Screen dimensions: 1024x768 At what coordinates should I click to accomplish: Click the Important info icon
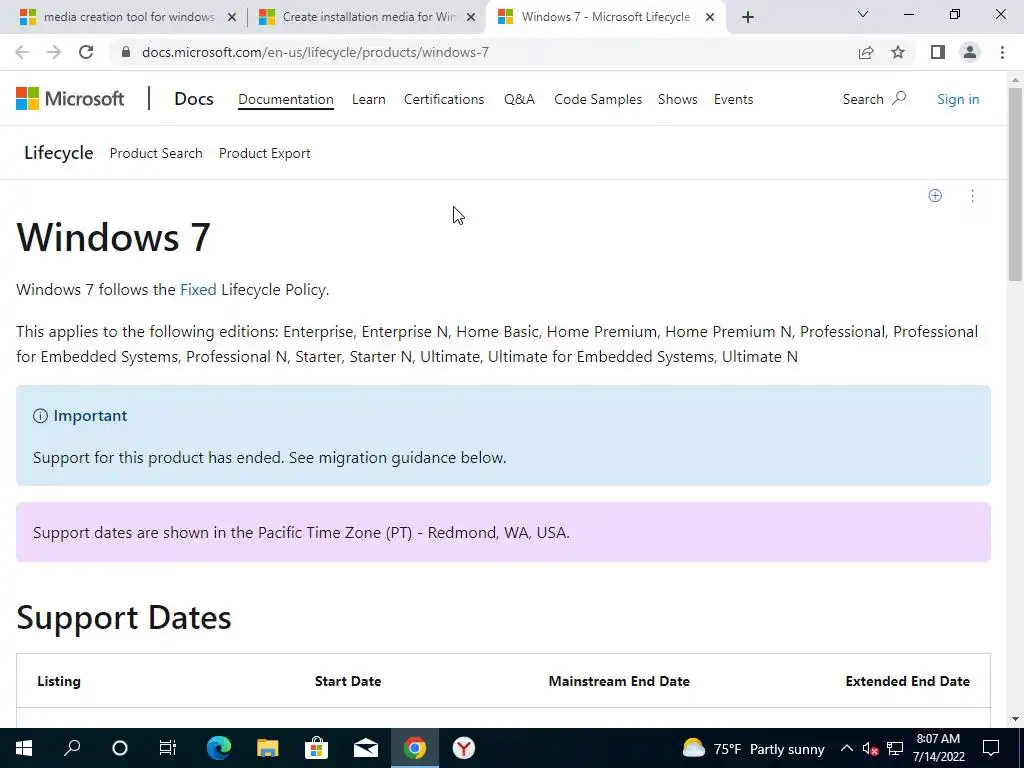[x=40, y=416]
